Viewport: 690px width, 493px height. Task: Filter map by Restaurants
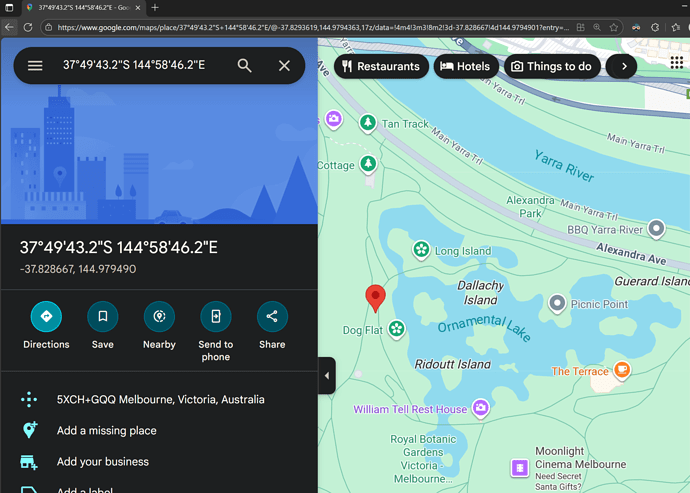(x=380, y=67)
